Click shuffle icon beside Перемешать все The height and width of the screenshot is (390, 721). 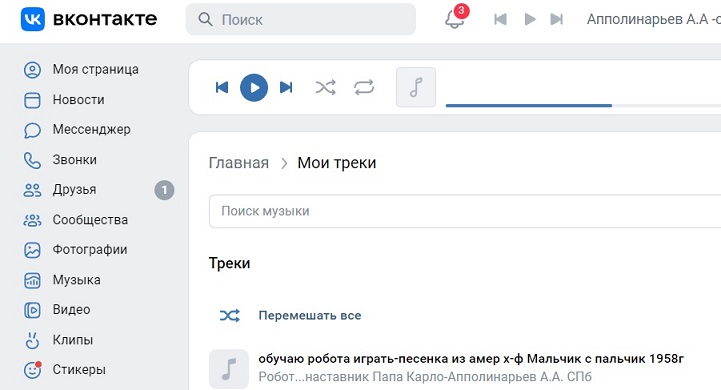click(229, 315)
